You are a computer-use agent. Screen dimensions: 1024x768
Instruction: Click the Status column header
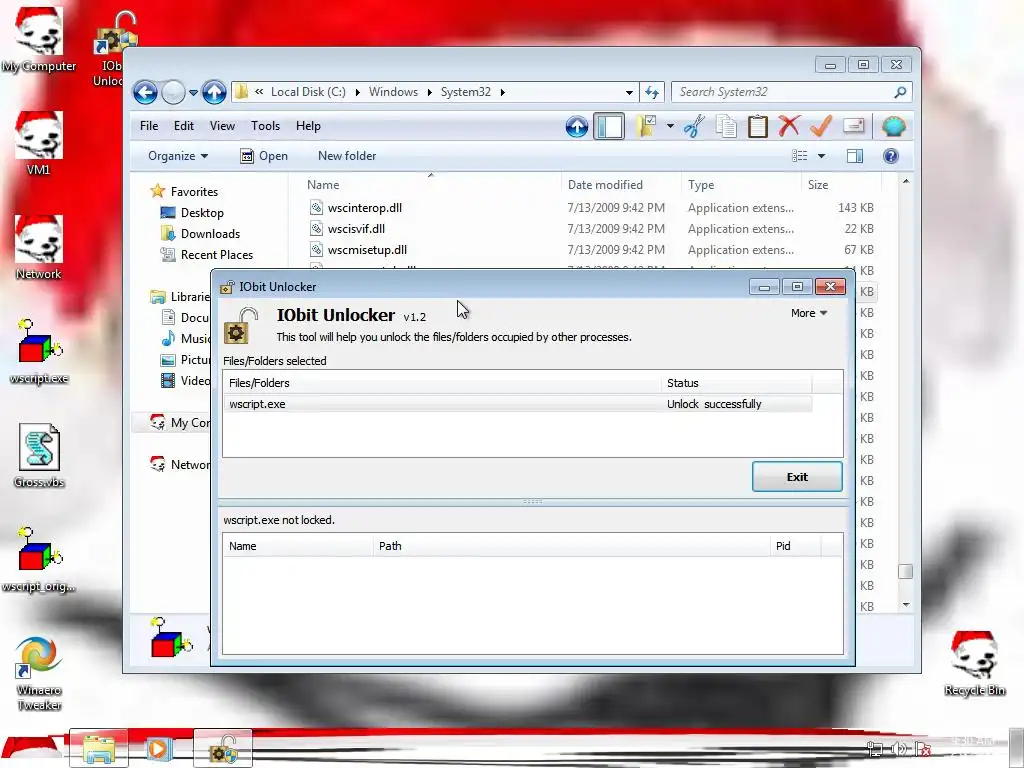737,383
